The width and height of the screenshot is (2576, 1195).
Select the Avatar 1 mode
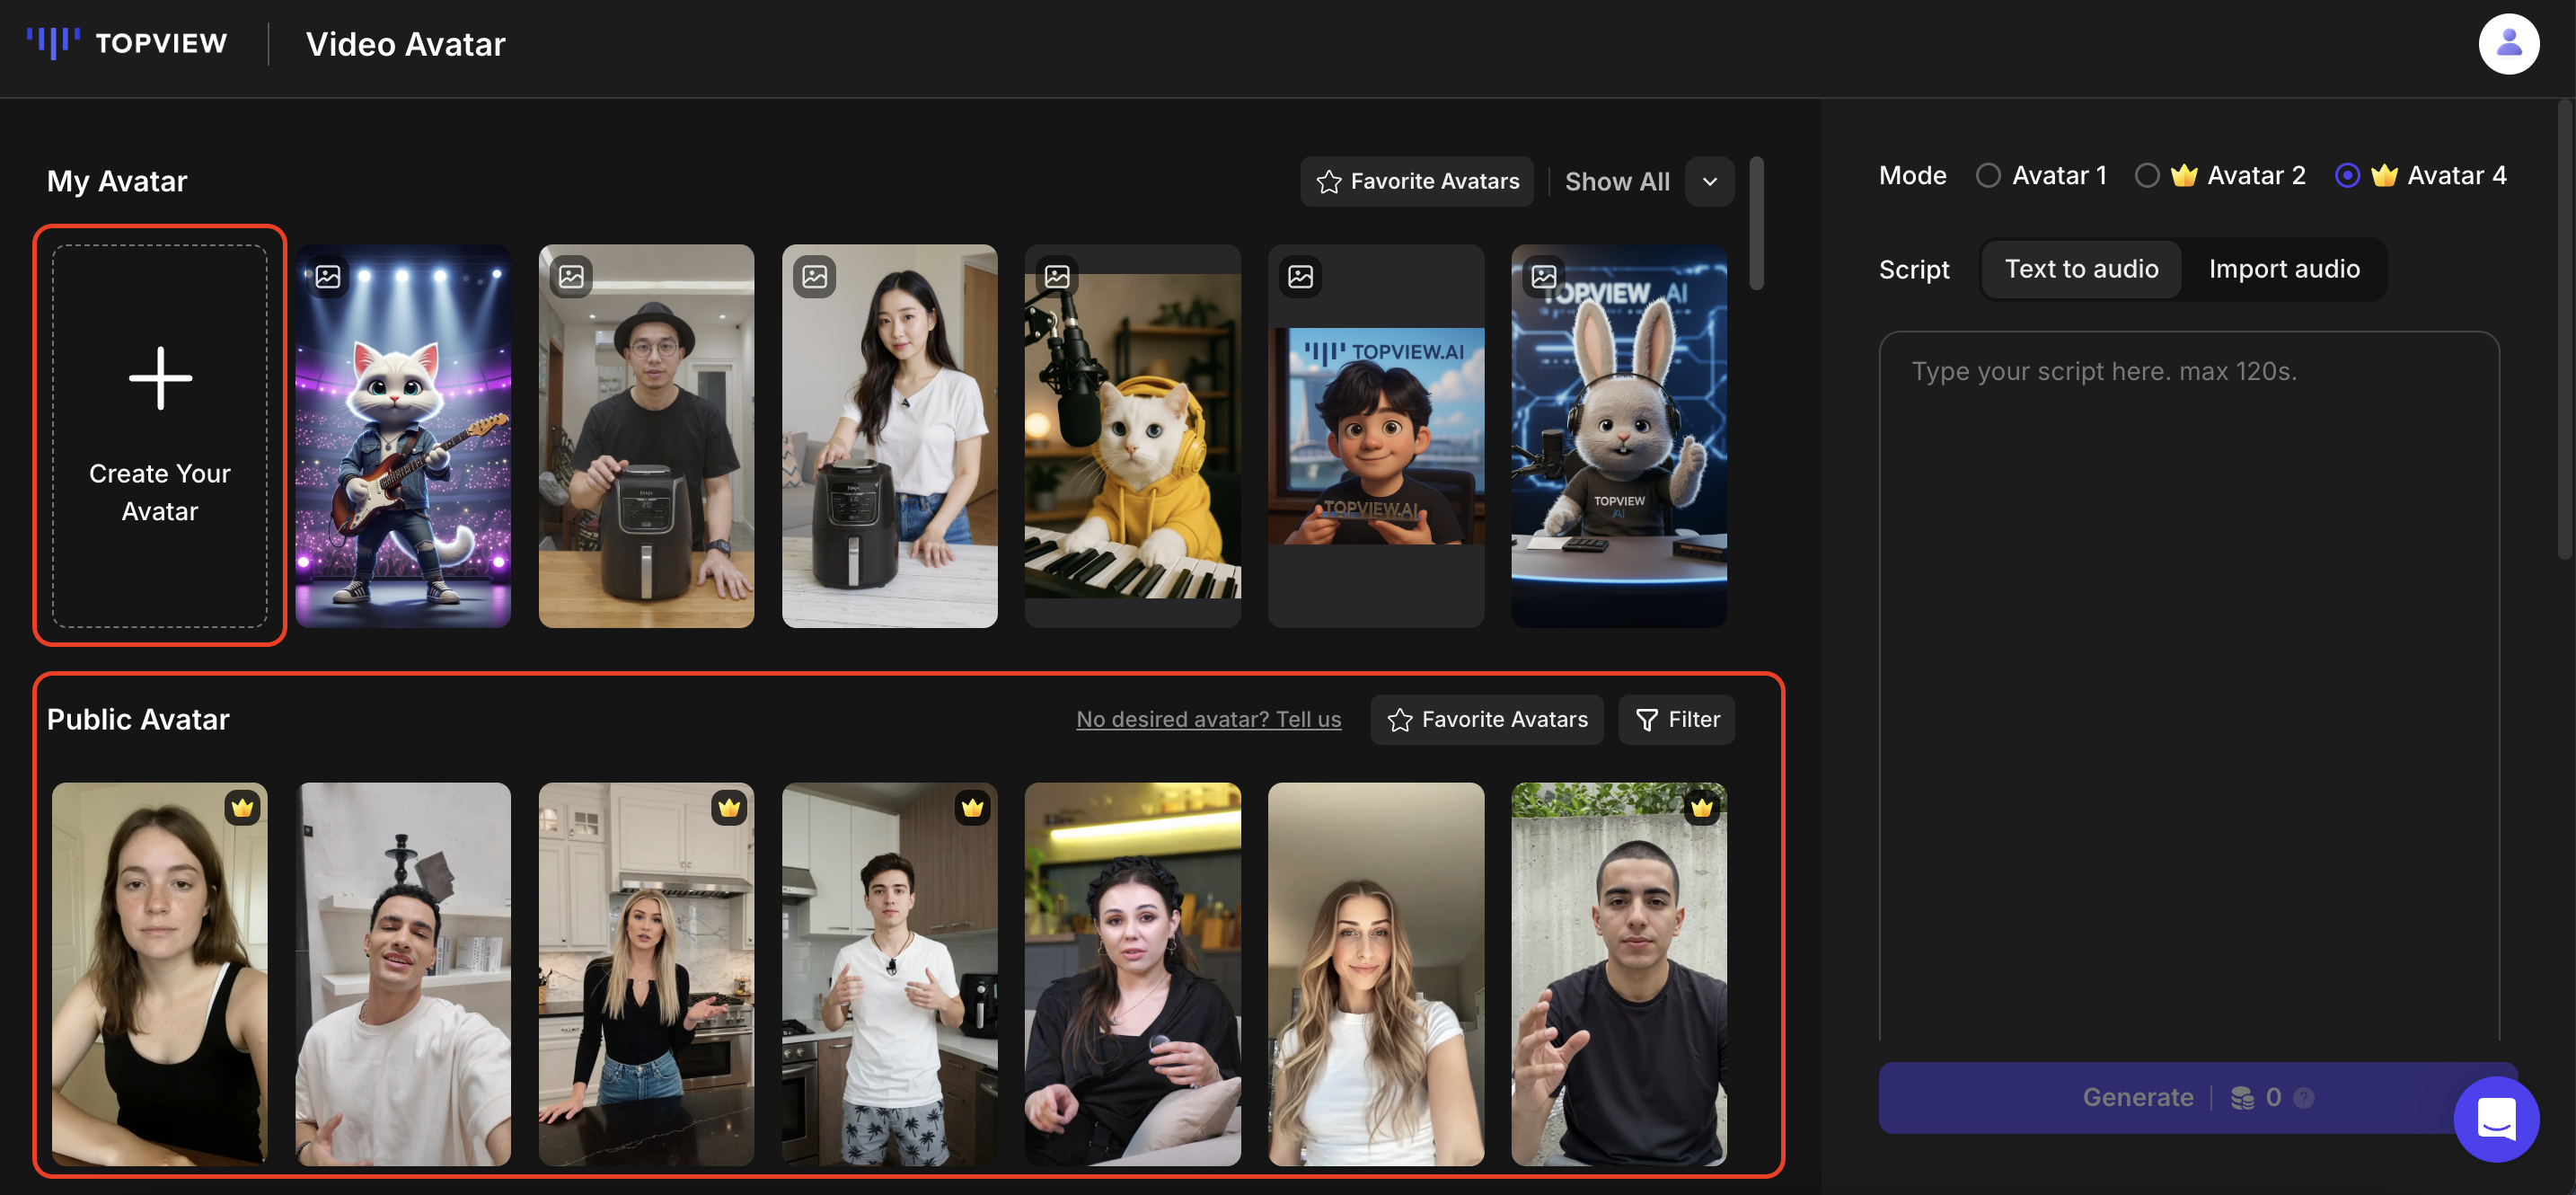[x=1988, y=175]
